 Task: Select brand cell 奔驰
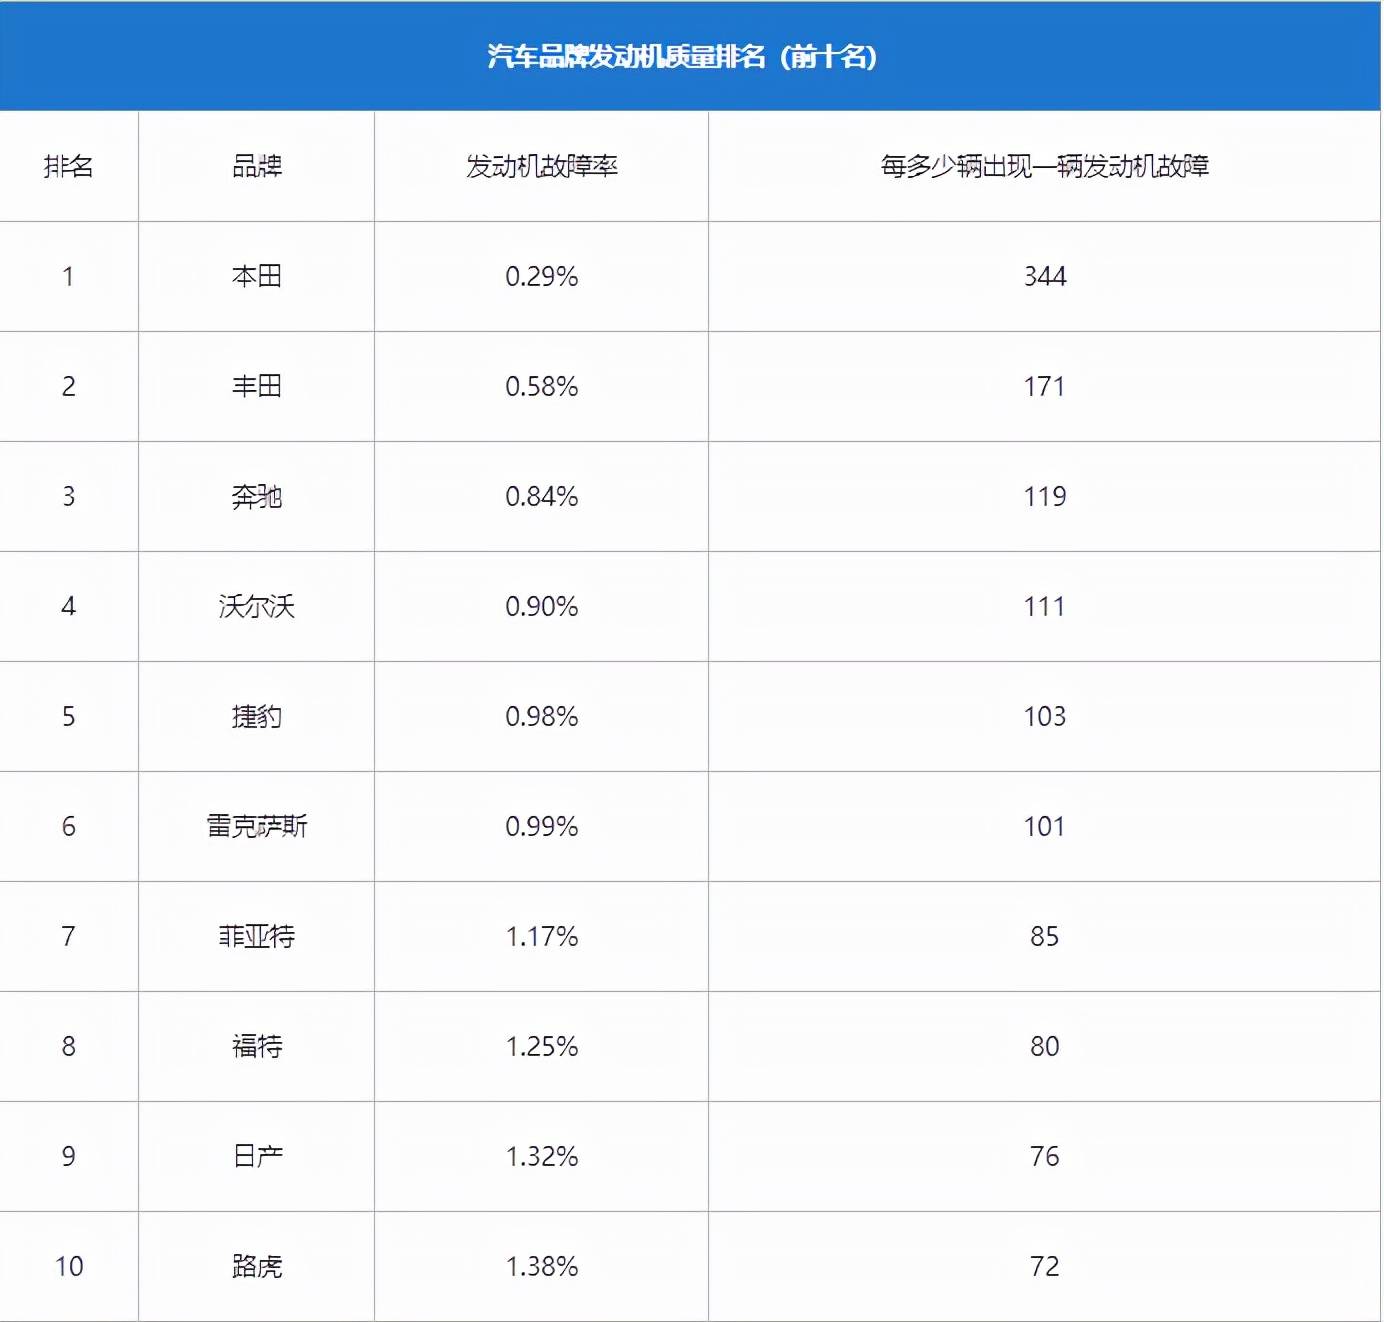tap(257, 496)
